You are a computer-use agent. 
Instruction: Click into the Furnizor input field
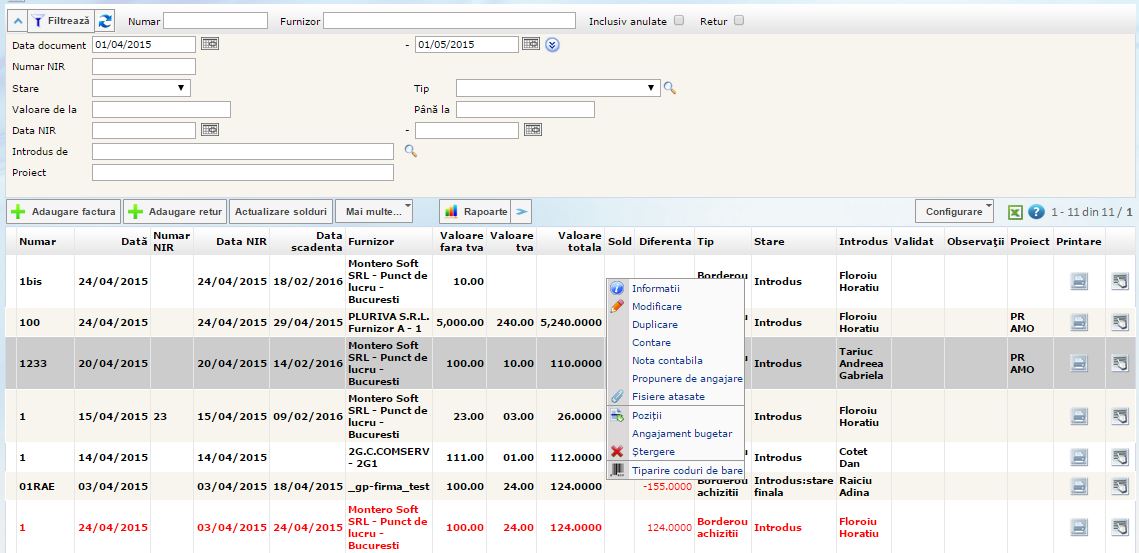coord(449,21)
